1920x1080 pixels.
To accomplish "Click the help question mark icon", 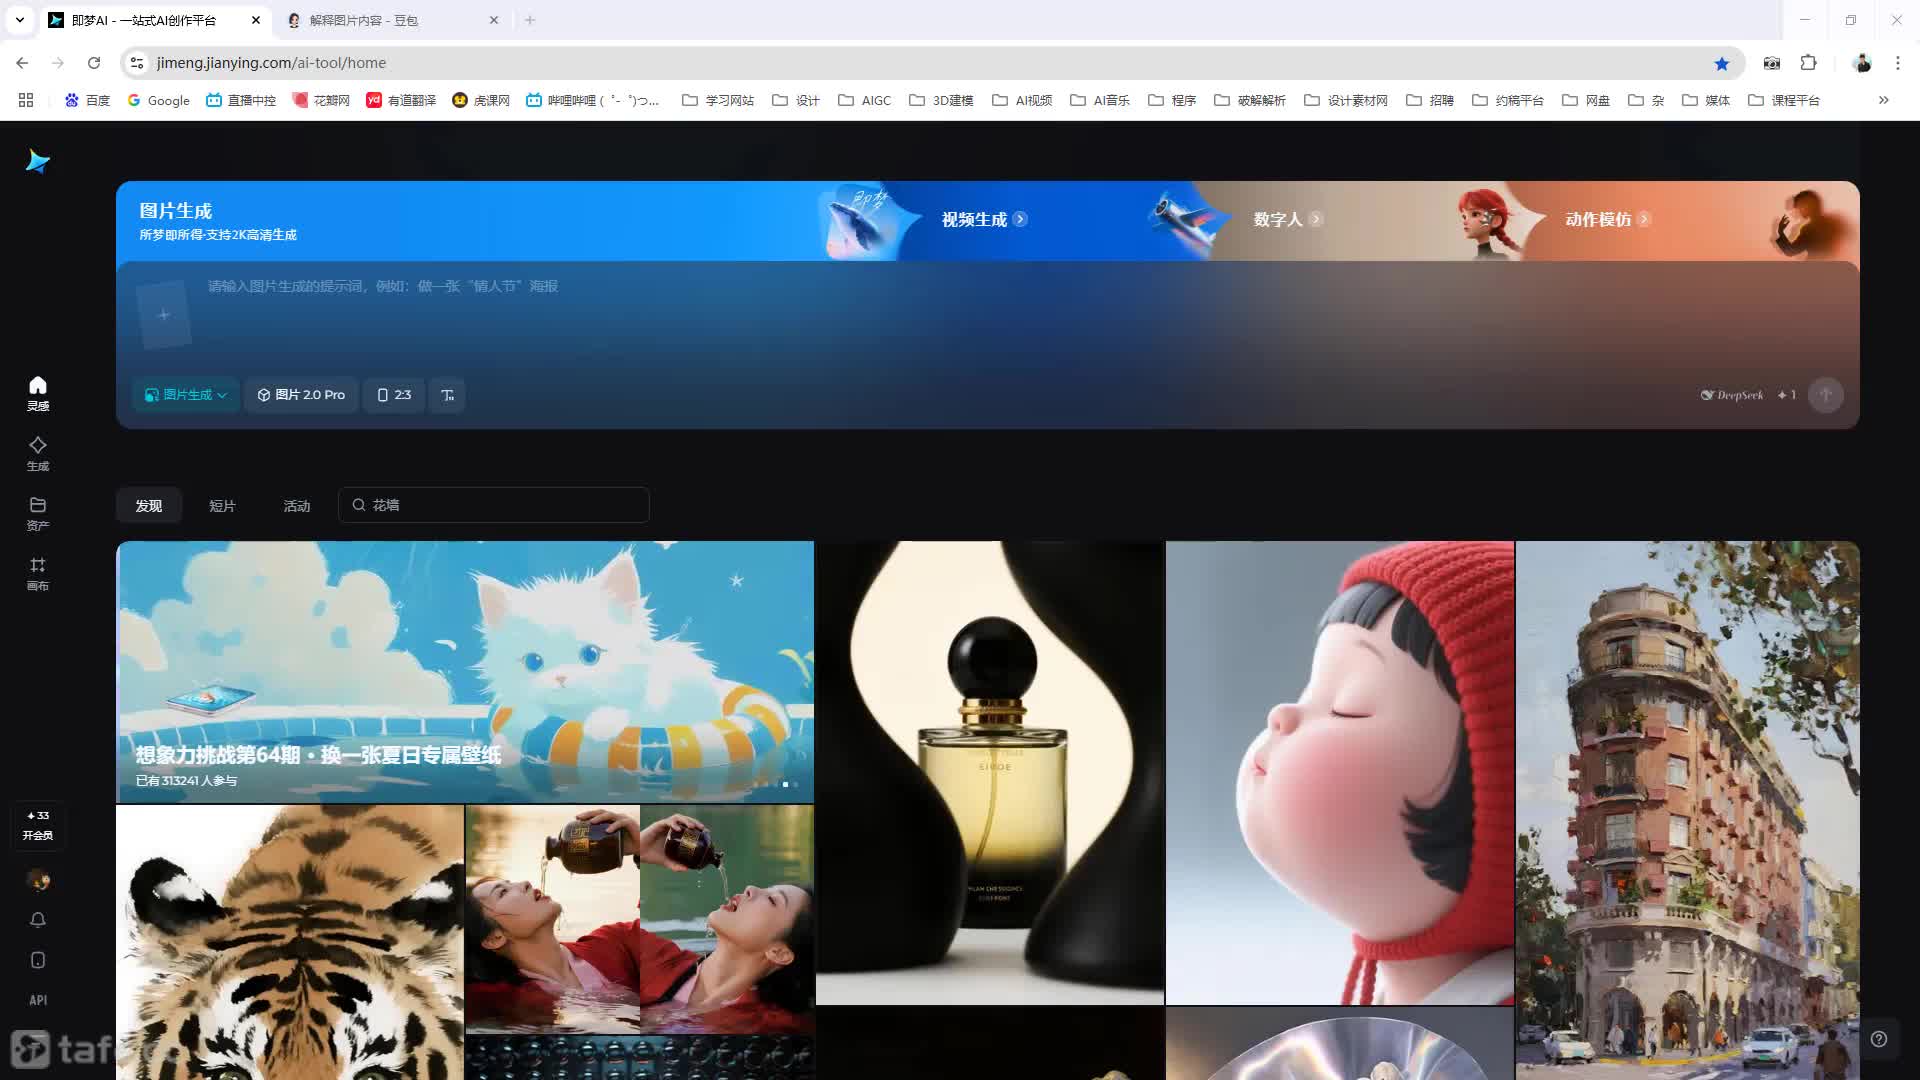I will click(1879, 1039).
